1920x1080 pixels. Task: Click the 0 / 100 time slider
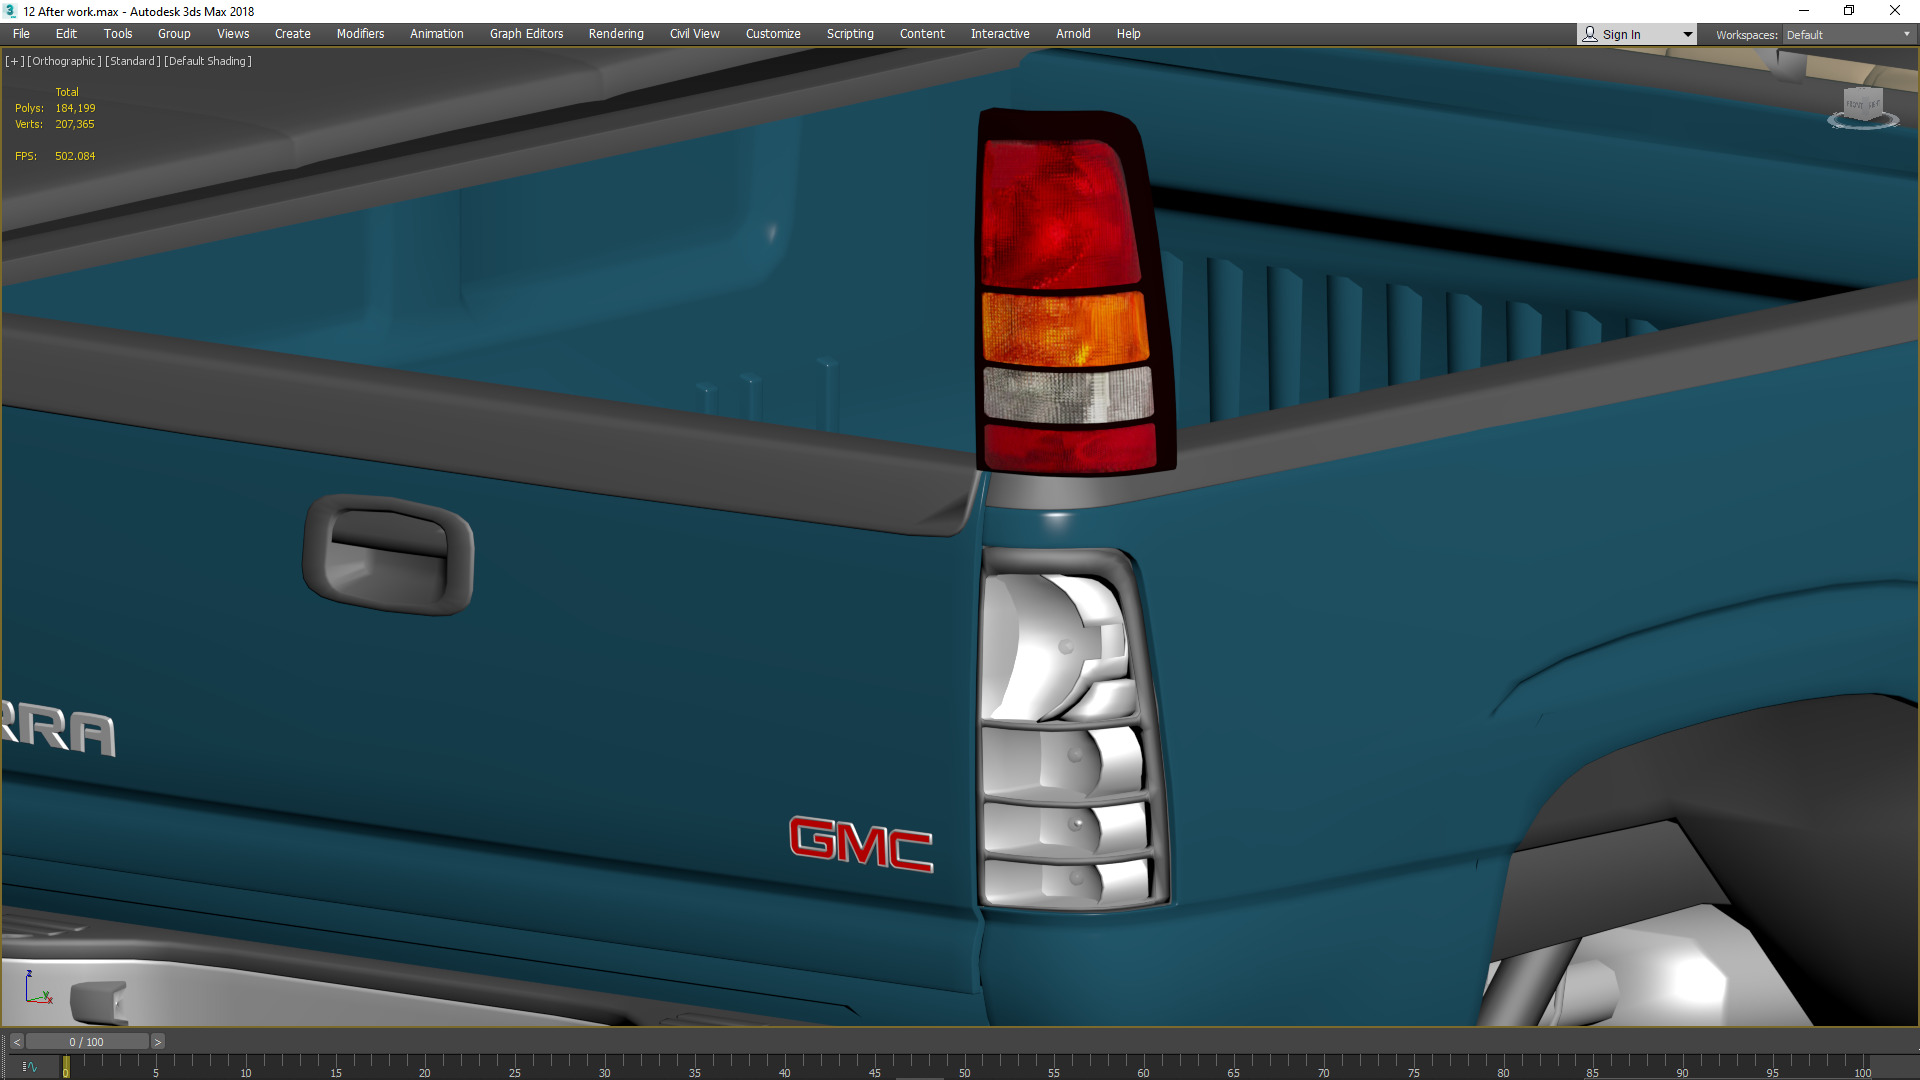point(86,1042)
